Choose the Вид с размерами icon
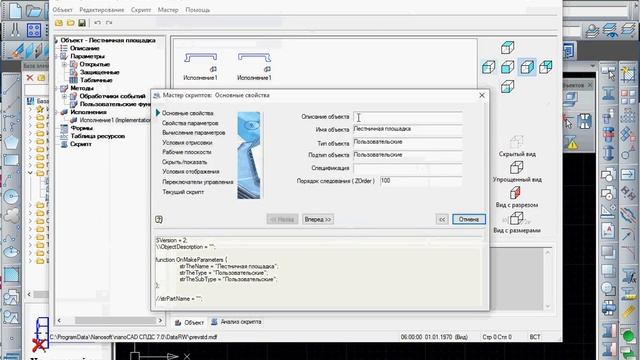The height and width of the screenshot is (360, 640). point(516,218)
